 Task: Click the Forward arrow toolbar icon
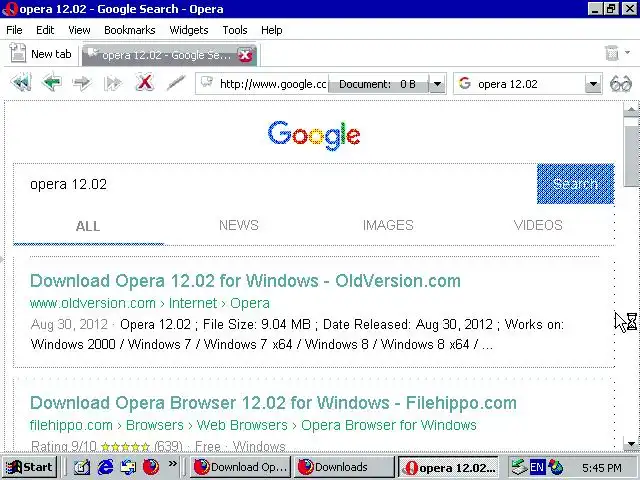click(x=82, y=83)
